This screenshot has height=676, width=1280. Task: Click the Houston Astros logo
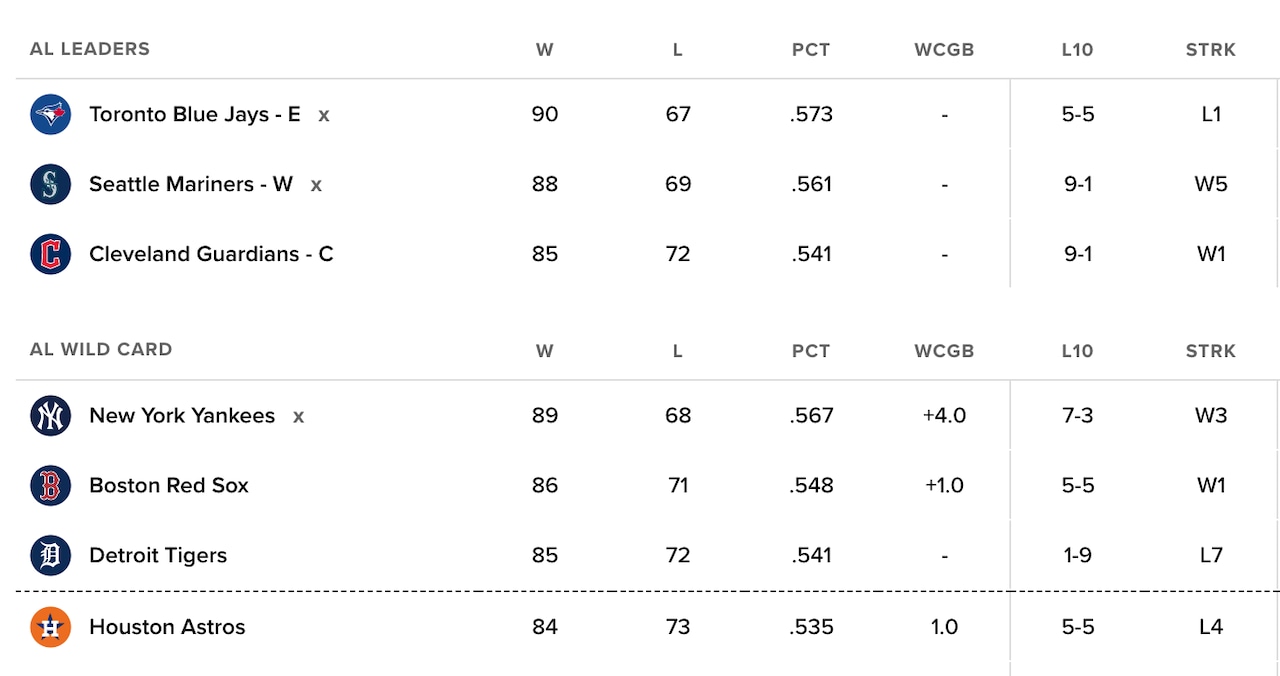pyautogui.click(x=50, y=627)
